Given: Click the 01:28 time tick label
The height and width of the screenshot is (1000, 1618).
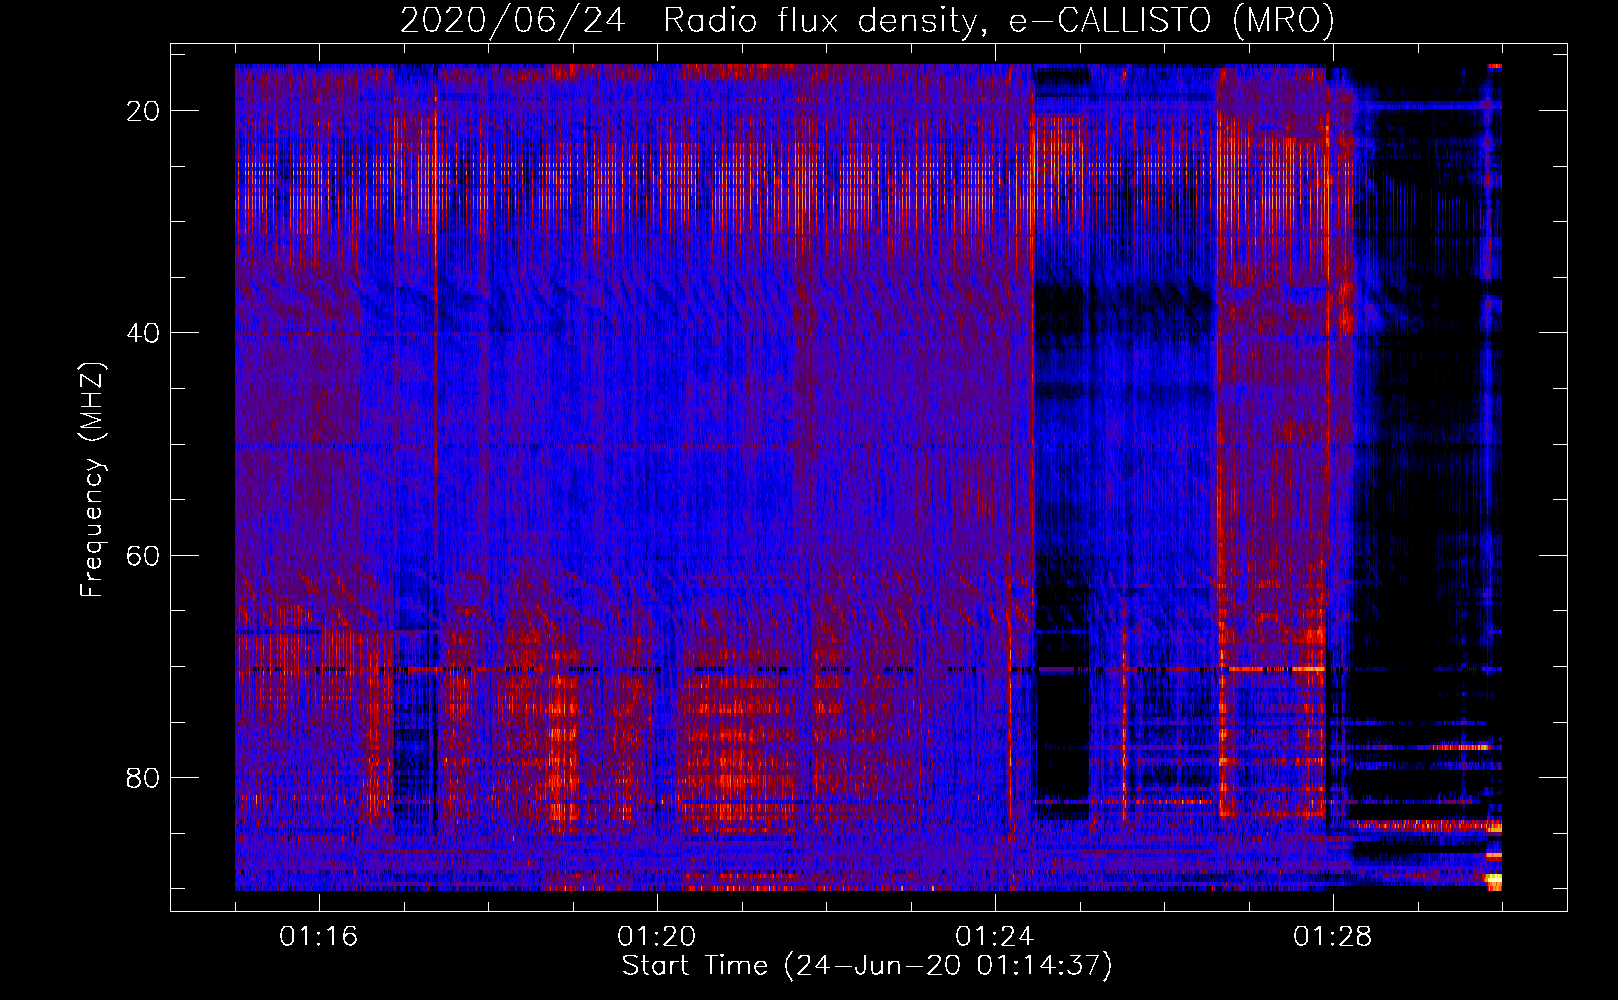Looking at the screenshot, I should (1333, 937).
